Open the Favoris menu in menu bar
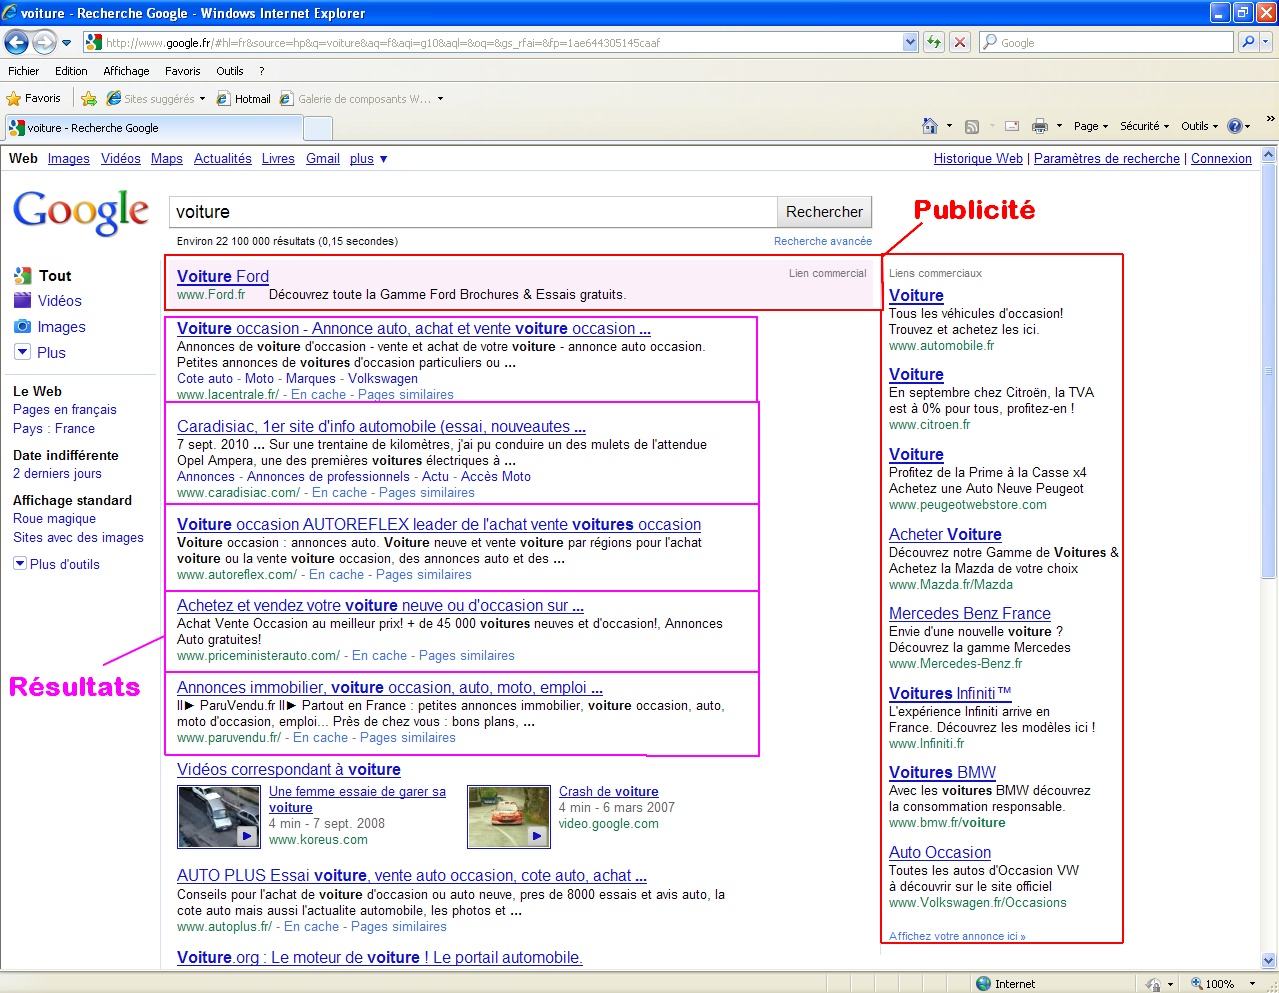This screenshot has height=993, width=1279. pyautogui.click(x=182, y=71)
